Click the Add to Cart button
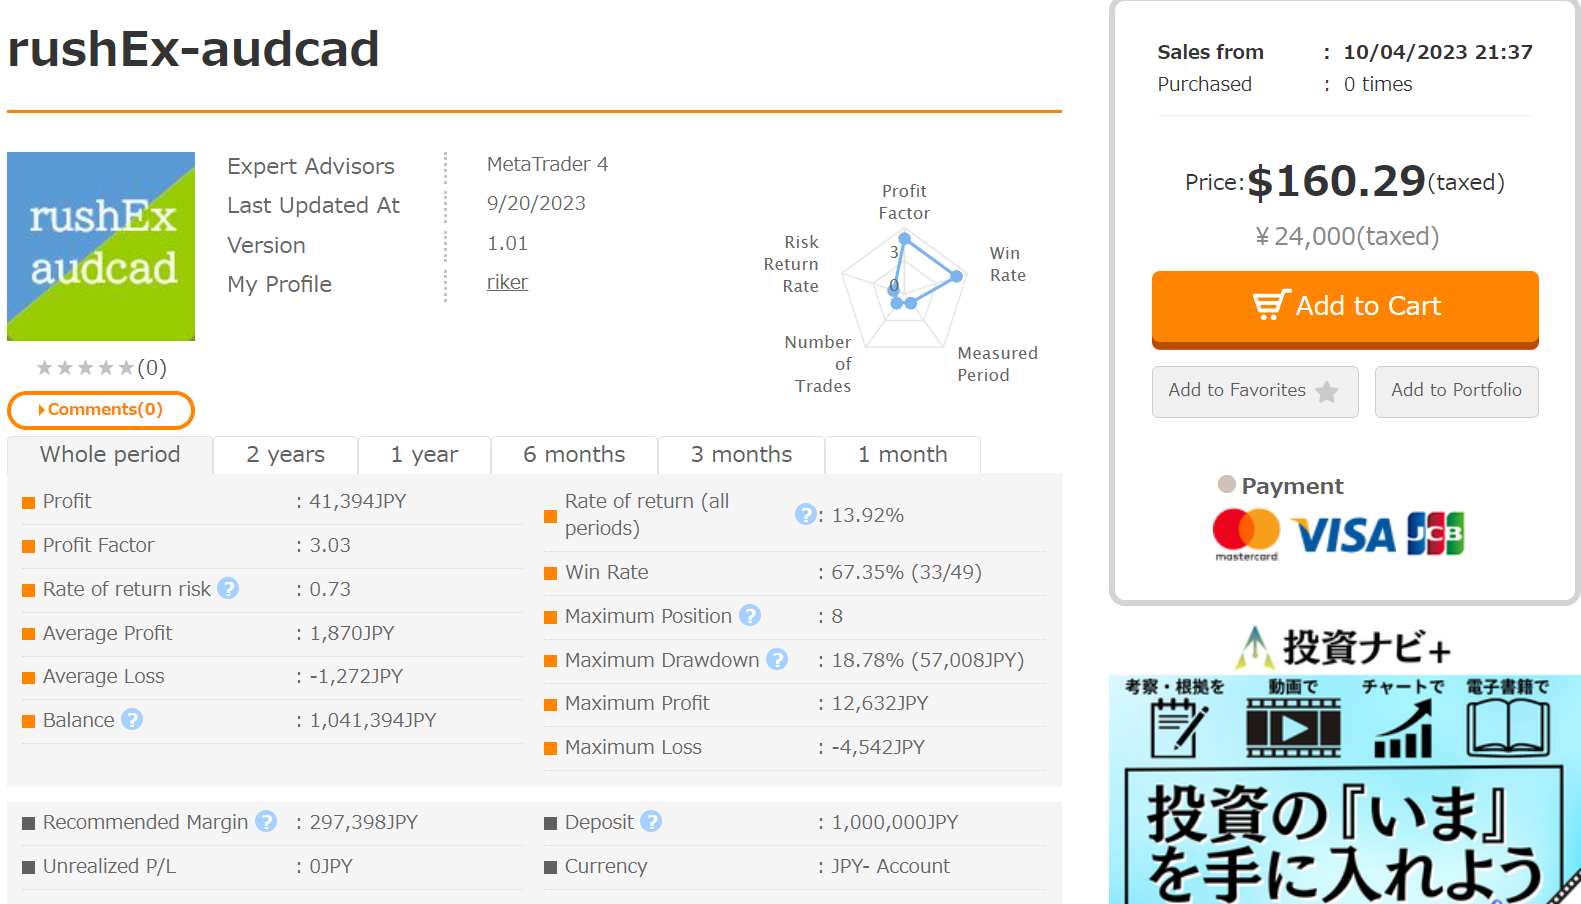This screenshot has width=1581, height=904. coord(1345,309)
